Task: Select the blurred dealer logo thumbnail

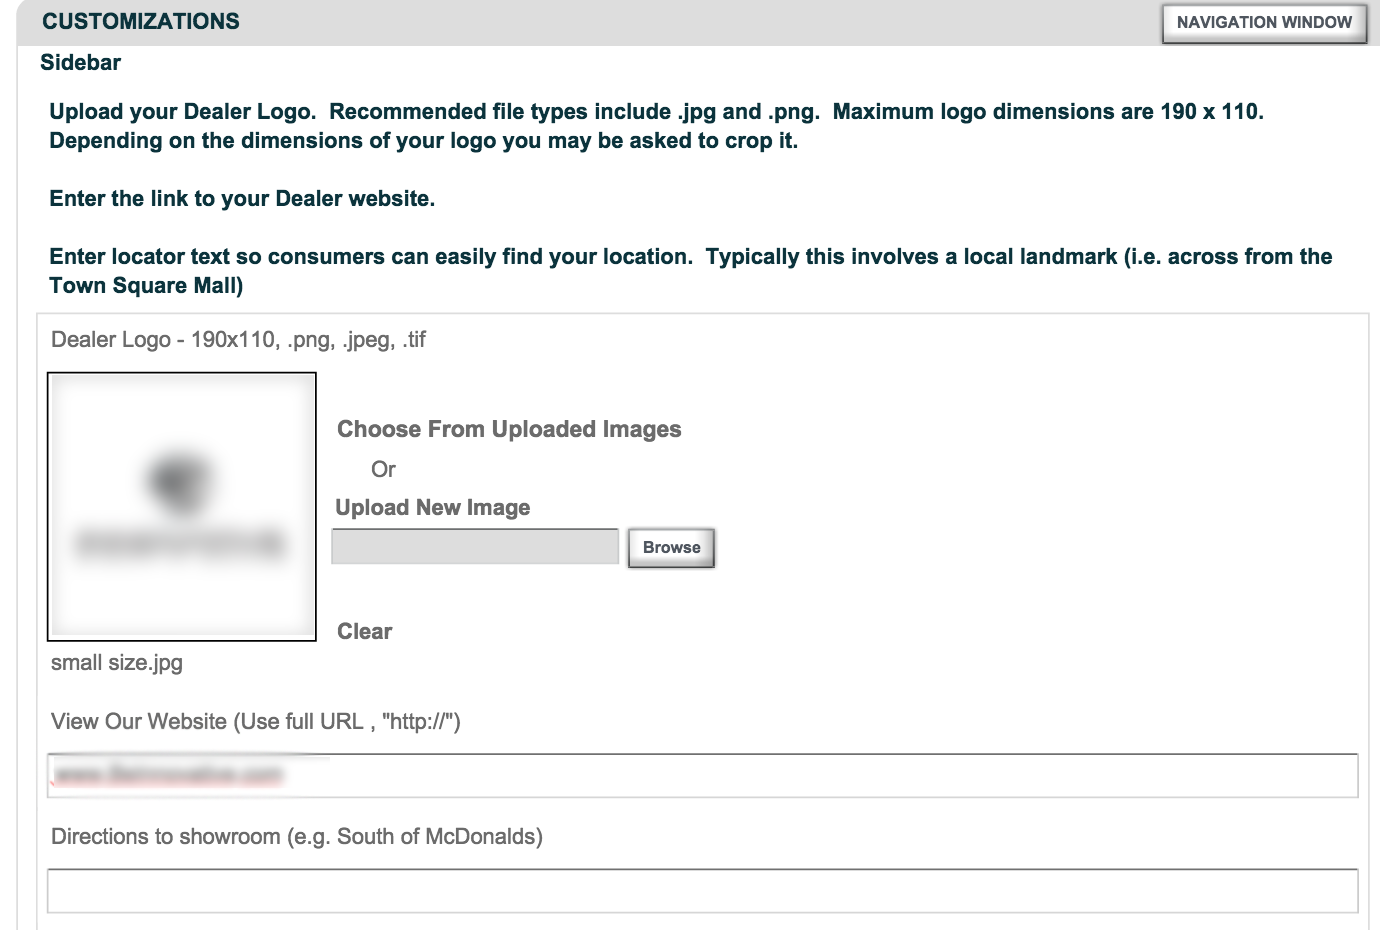Action: click(x=182, y=506)
